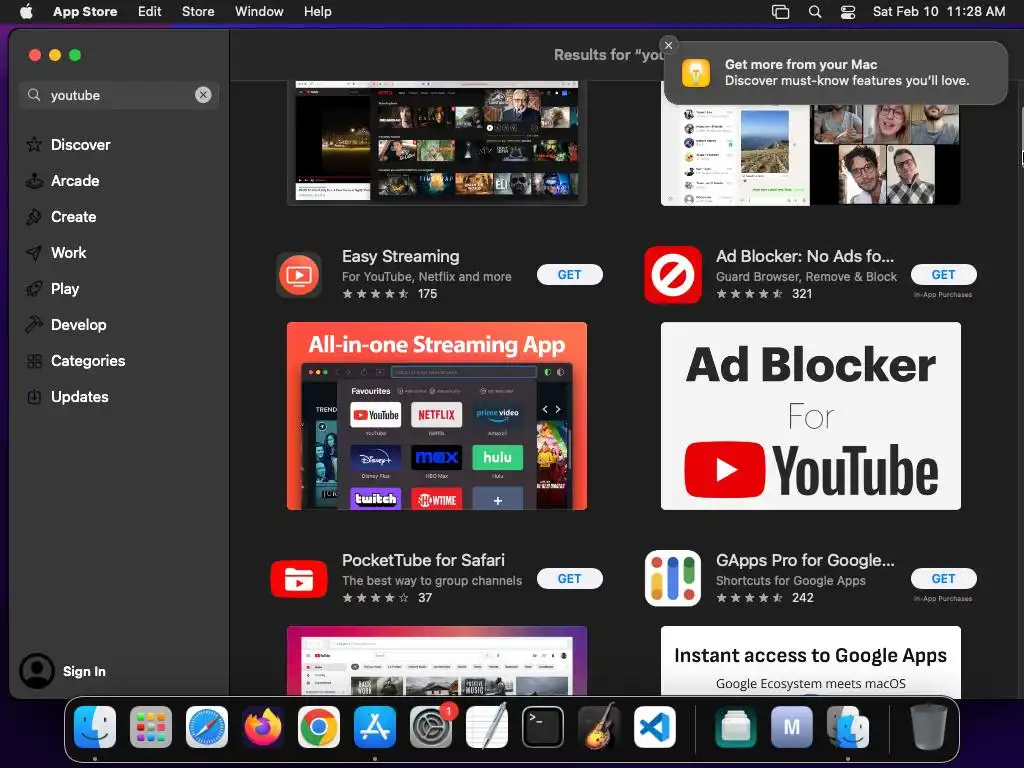Open Launchpad from the dock
1024x768 pixels.
[x=151, y=727]
